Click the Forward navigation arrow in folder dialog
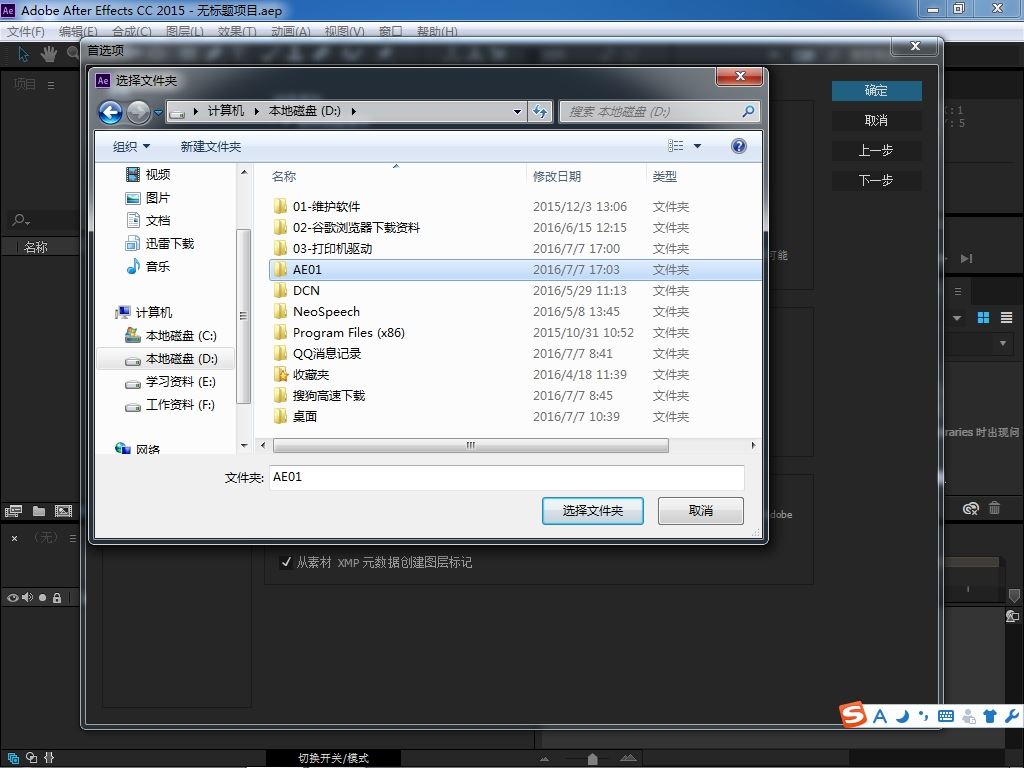Screen dimensions: 1024x768 (x=138, y=112)
